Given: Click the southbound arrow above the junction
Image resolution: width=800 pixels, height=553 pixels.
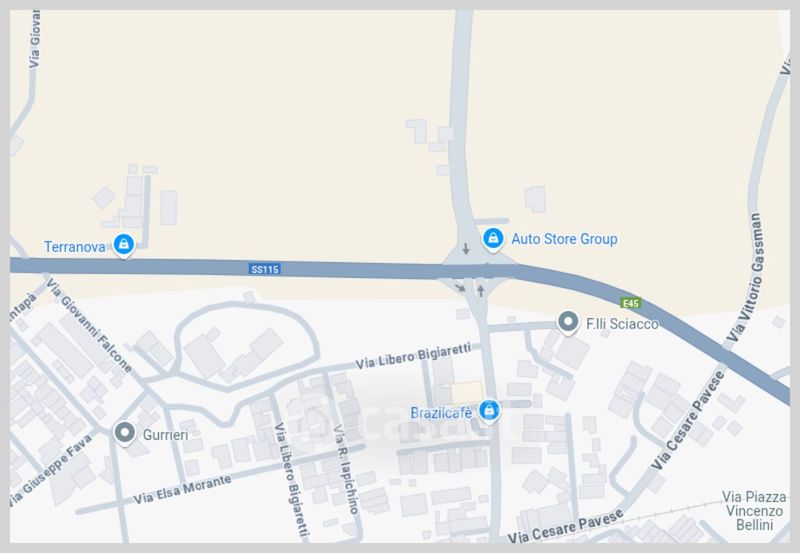Looking at the screenshot, I should [465, 249].
